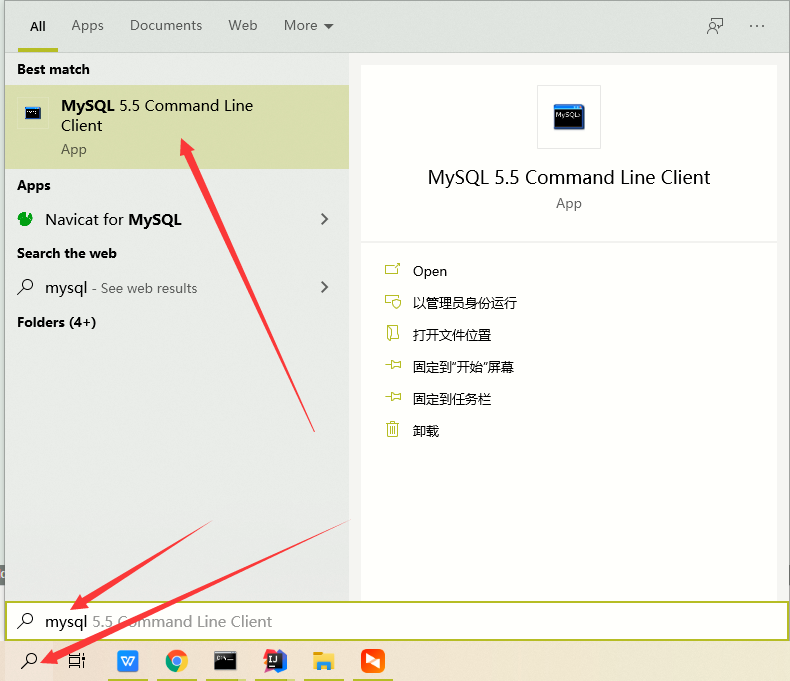Viewport: 790px width, 681px height.
Task: Click the uninstall trash icon
Action: tap(392, 429)
